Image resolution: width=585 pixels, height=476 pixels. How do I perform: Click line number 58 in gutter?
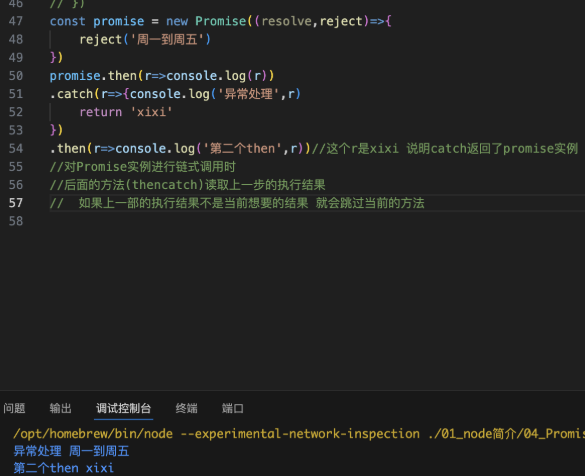click(x=16, y=221)
